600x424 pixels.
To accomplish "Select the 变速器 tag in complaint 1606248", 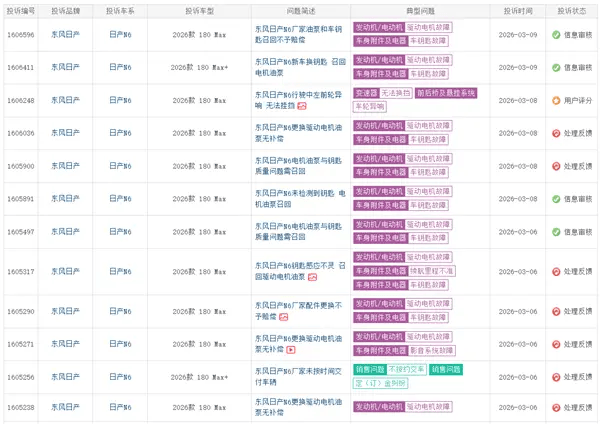I will tap(366, 93).
